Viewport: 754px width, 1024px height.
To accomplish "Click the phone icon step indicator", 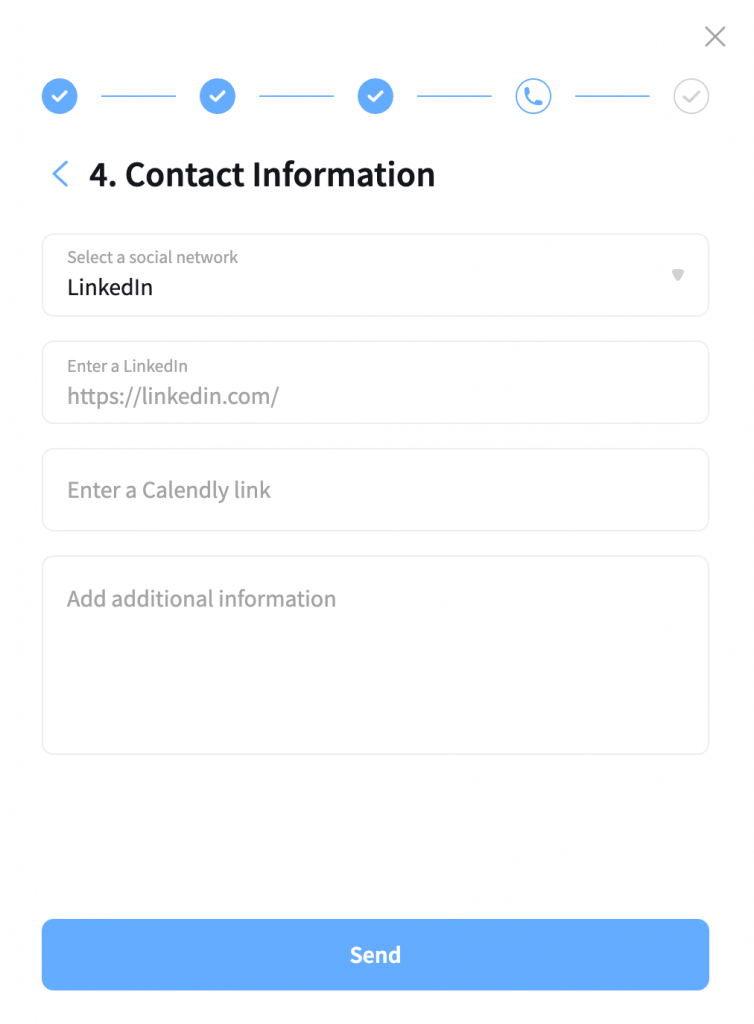I will pos(533,97).
